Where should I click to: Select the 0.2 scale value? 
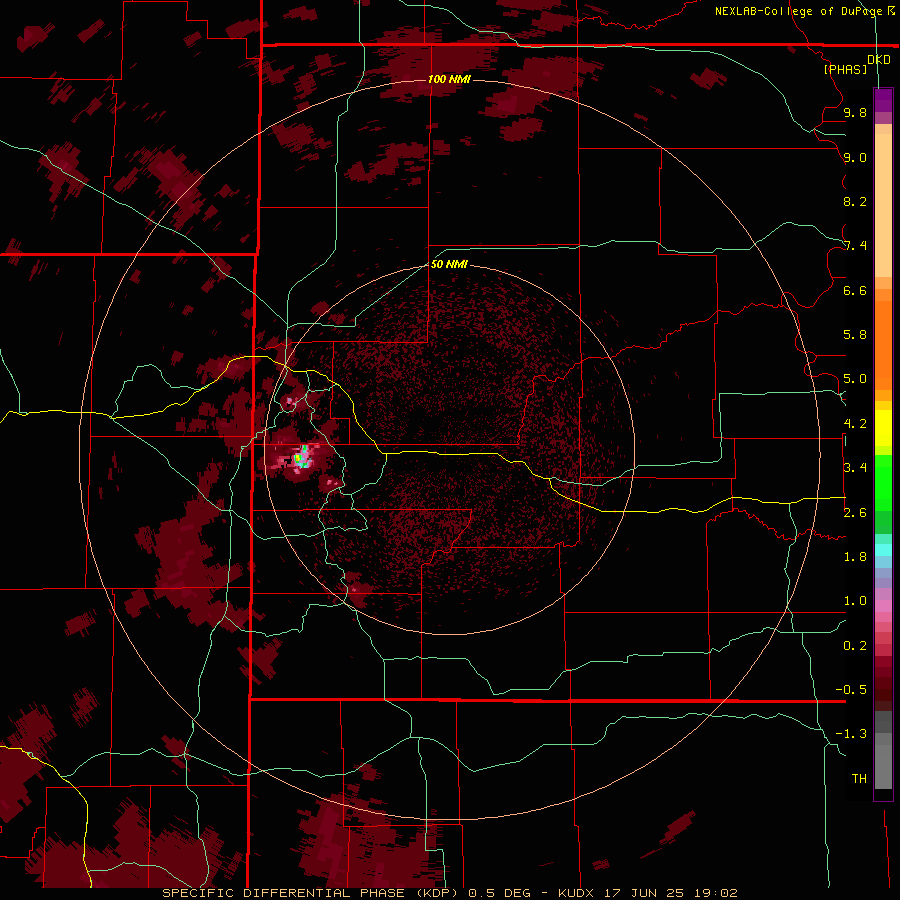(x=855, y=646)
